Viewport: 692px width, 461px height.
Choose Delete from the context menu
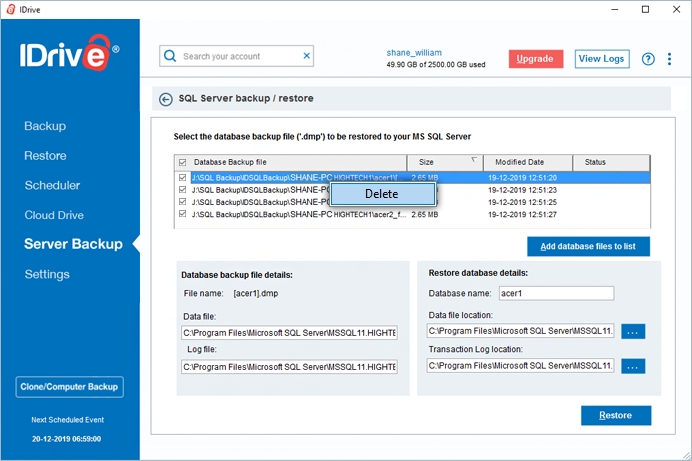pos(383,194)
